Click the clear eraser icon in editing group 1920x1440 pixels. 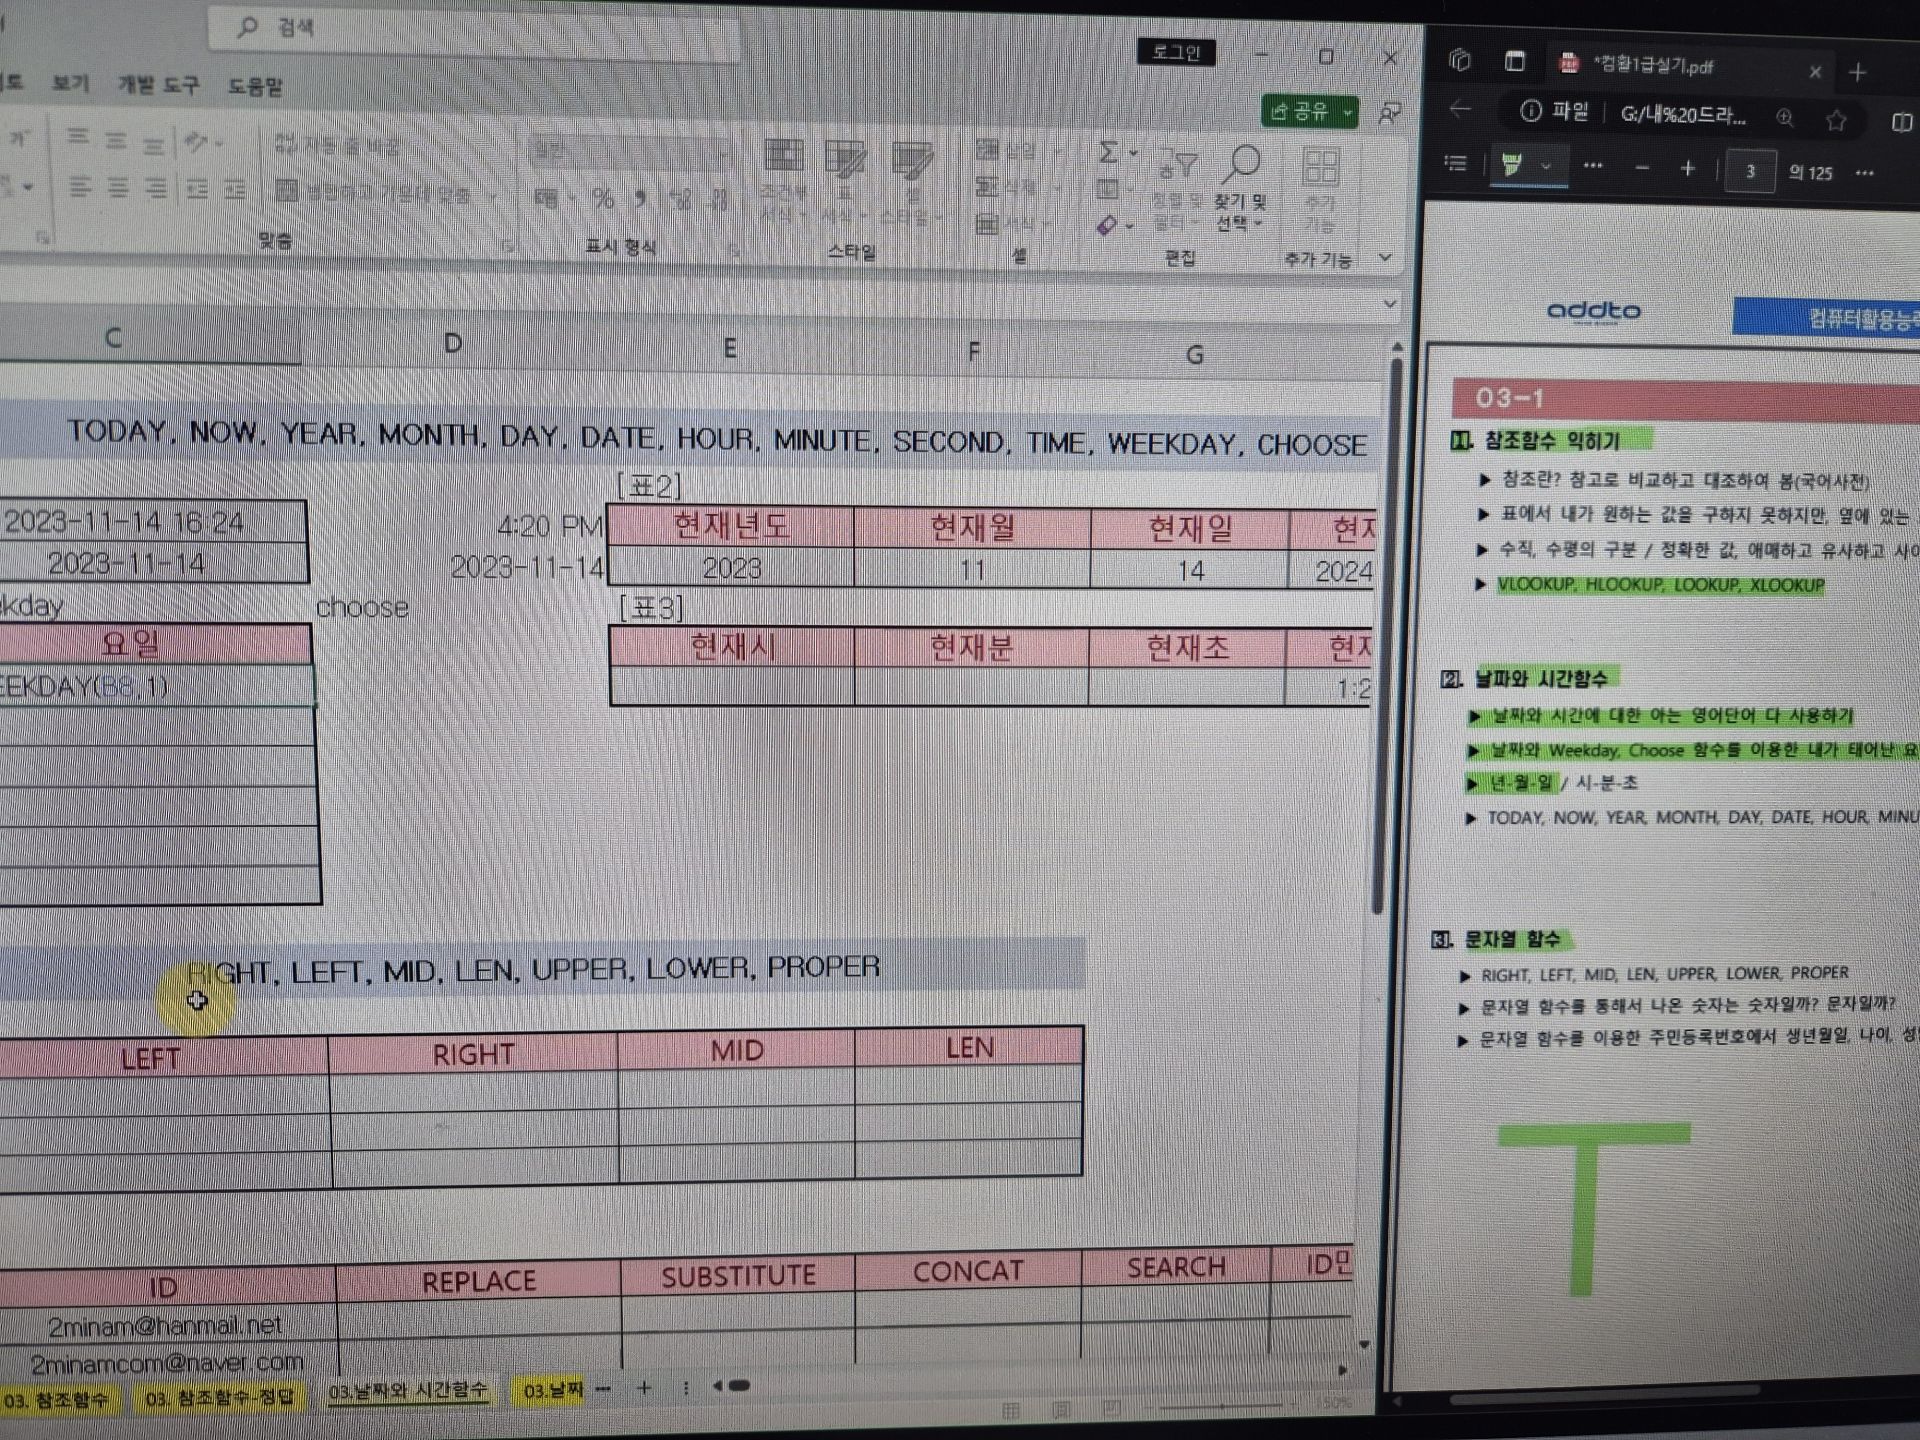coord(1108,226)
